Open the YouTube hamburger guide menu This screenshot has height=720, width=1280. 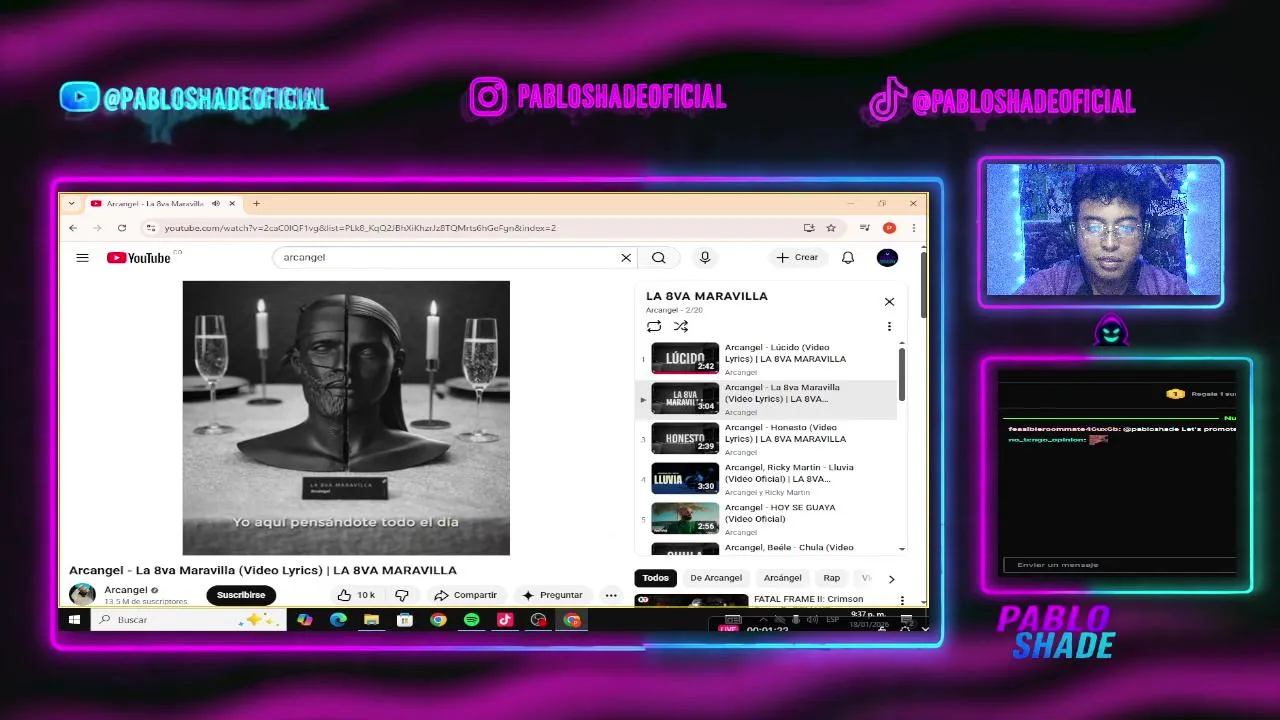click(x=82, y=258)
